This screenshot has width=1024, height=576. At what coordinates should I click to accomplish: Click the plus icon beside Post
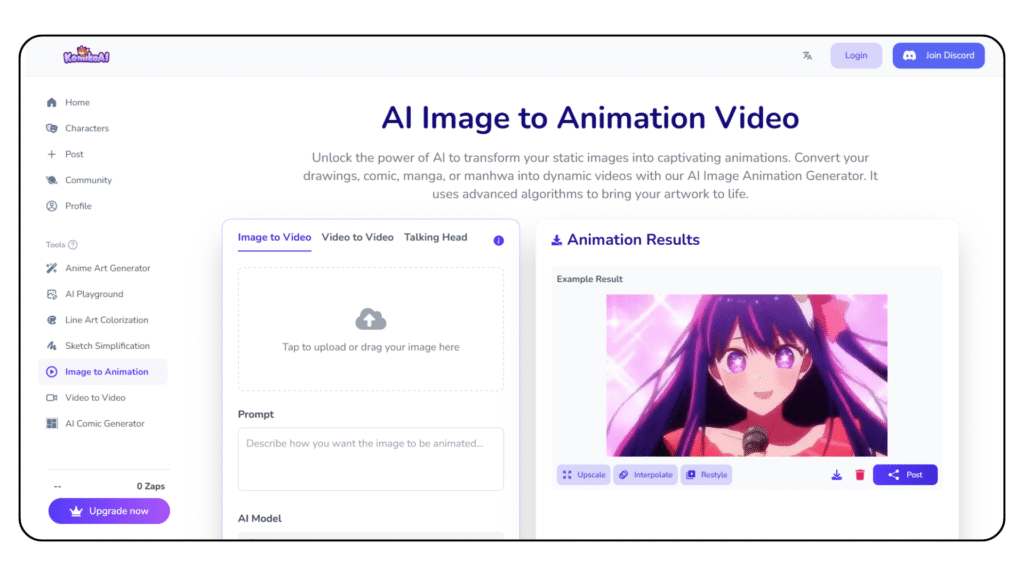click(x=52, y=154)
